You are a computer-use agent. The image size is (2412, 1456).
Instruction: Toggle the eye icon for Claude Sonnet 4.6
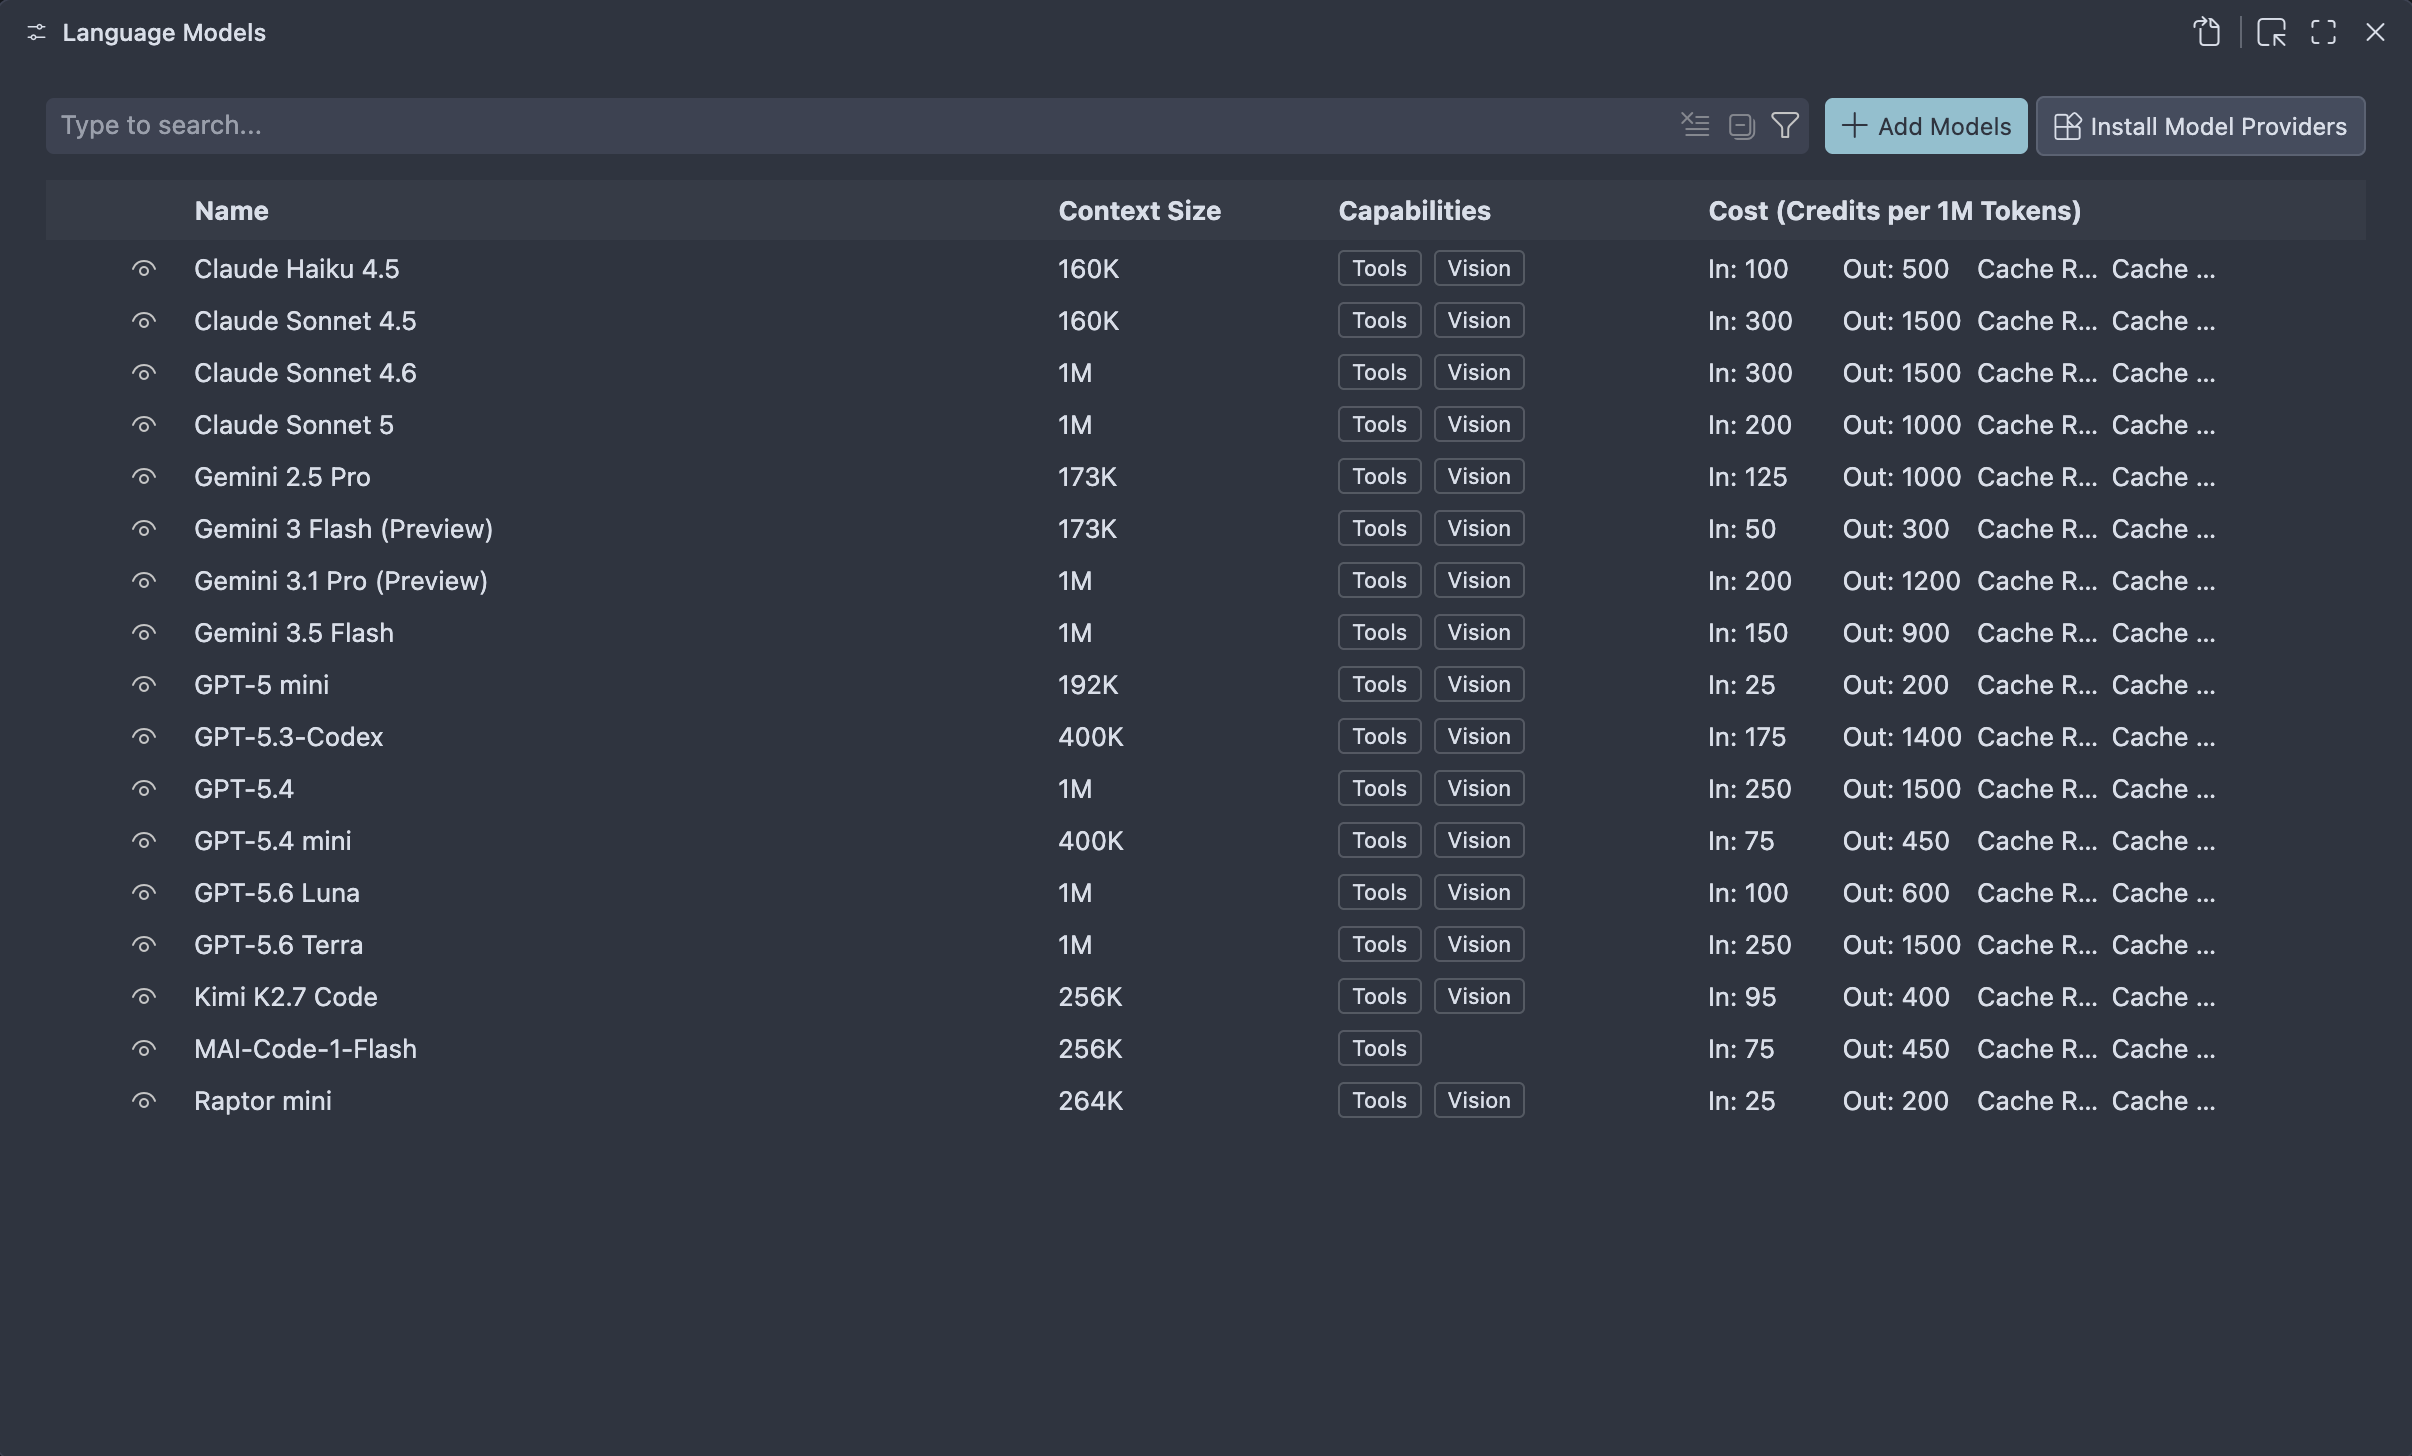tap(144, 373)
